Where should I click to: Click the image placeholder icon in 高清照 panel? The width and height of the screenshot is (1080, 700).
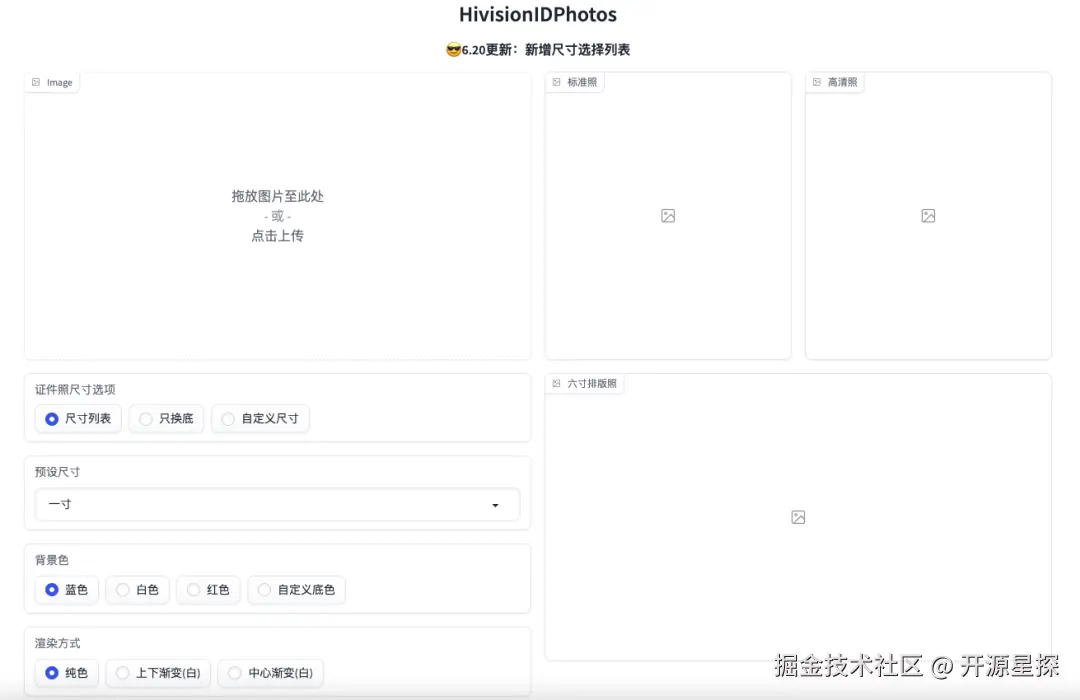tap(928, 215)
